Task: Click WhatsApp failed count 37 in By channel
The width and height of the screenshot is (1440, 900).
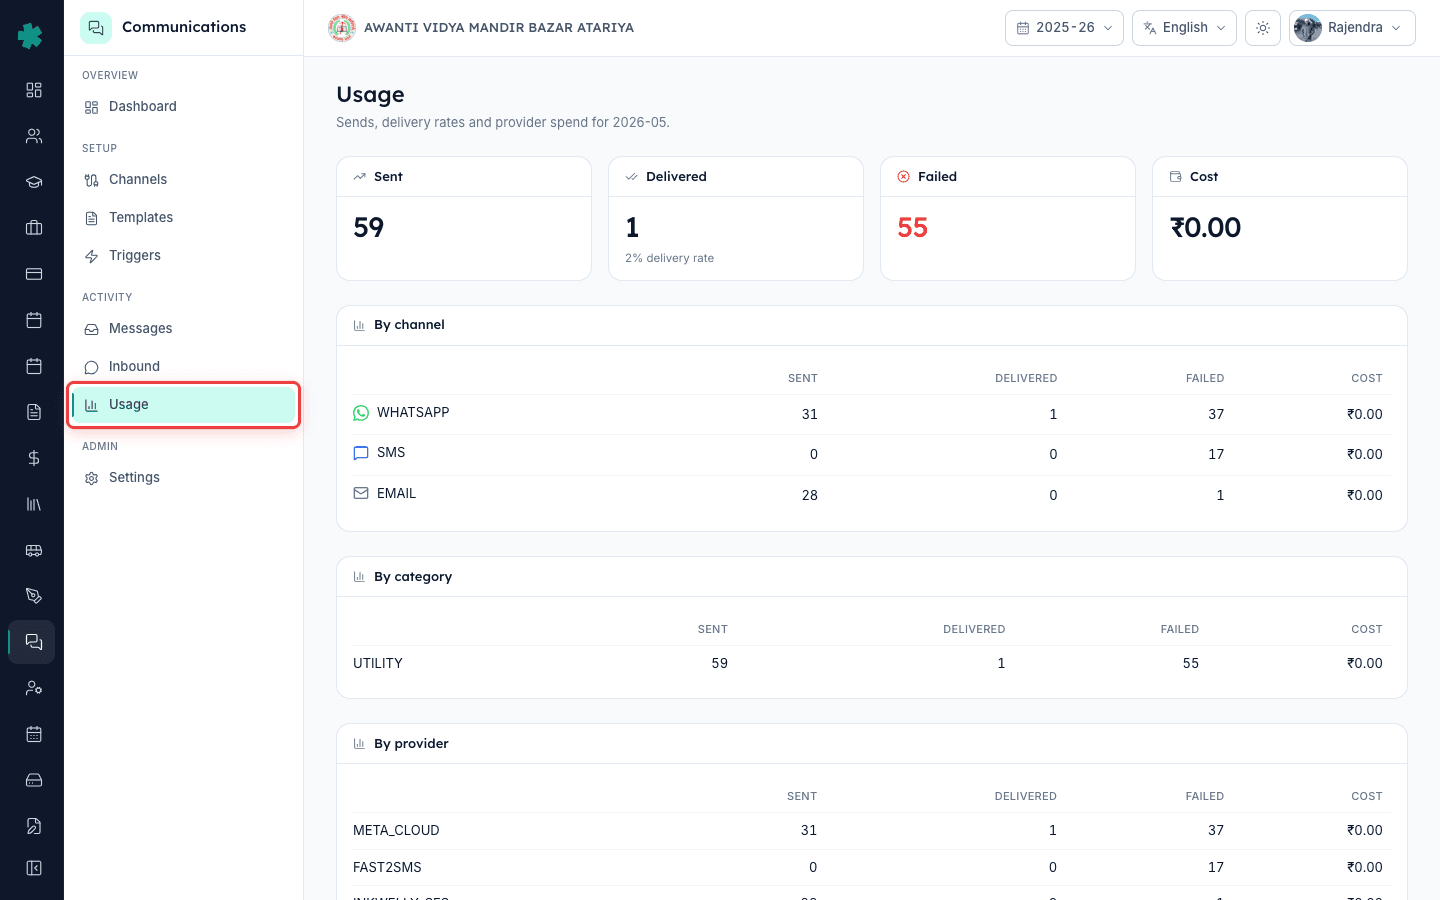Action: click(x=1216, y=414)
